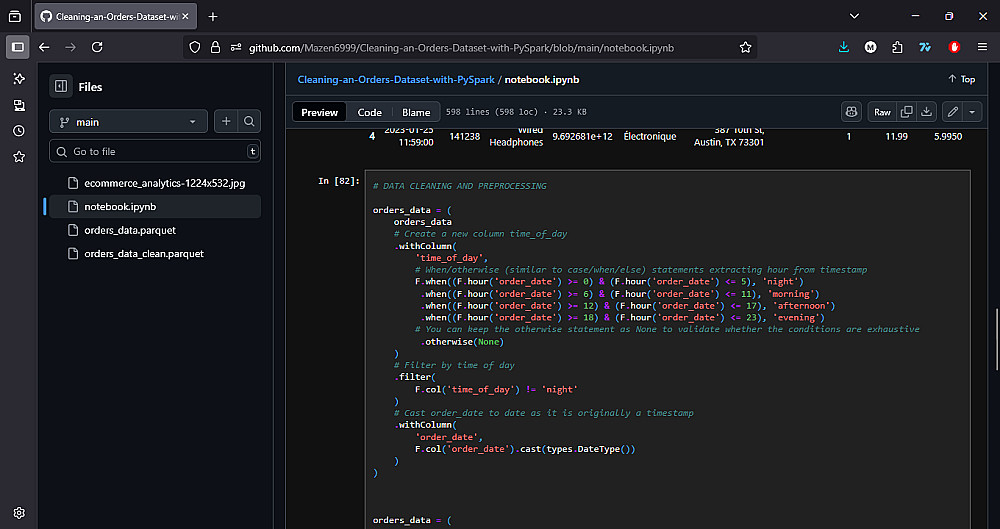Open Copilot for this file

click(x=851, y=112)
